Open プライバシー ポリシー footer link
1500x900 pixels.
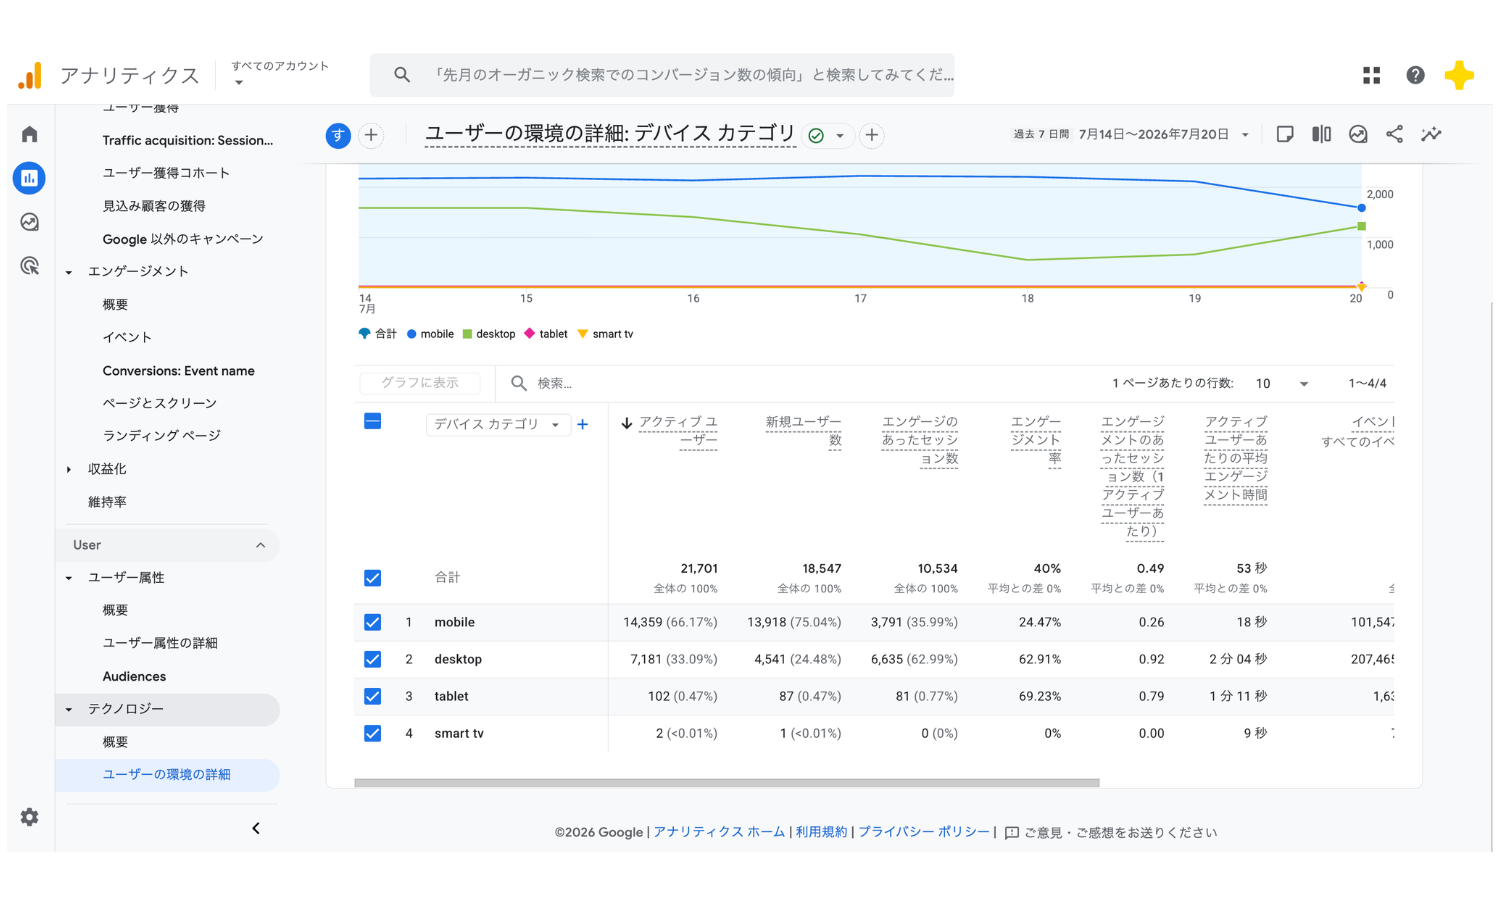[x=924, y=832]
